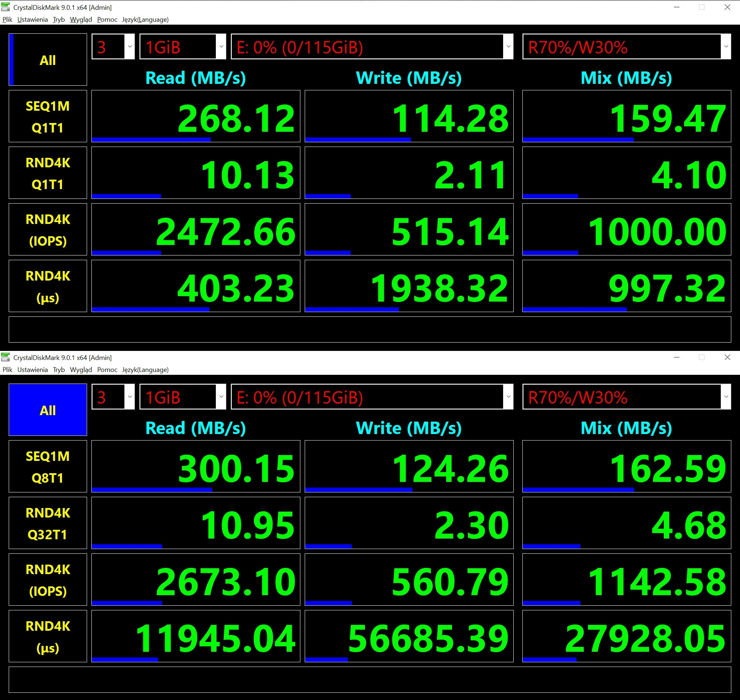
Task: Click the Mix (MB/s) column header in the lower window
Action: [x=626, y=428]
